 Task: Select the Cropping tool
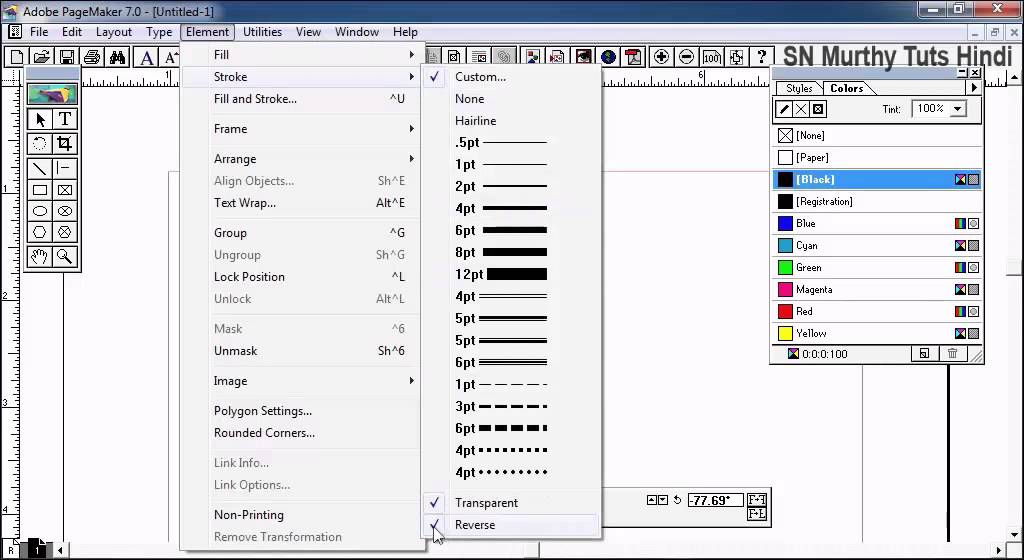click(x=65, y=144)
